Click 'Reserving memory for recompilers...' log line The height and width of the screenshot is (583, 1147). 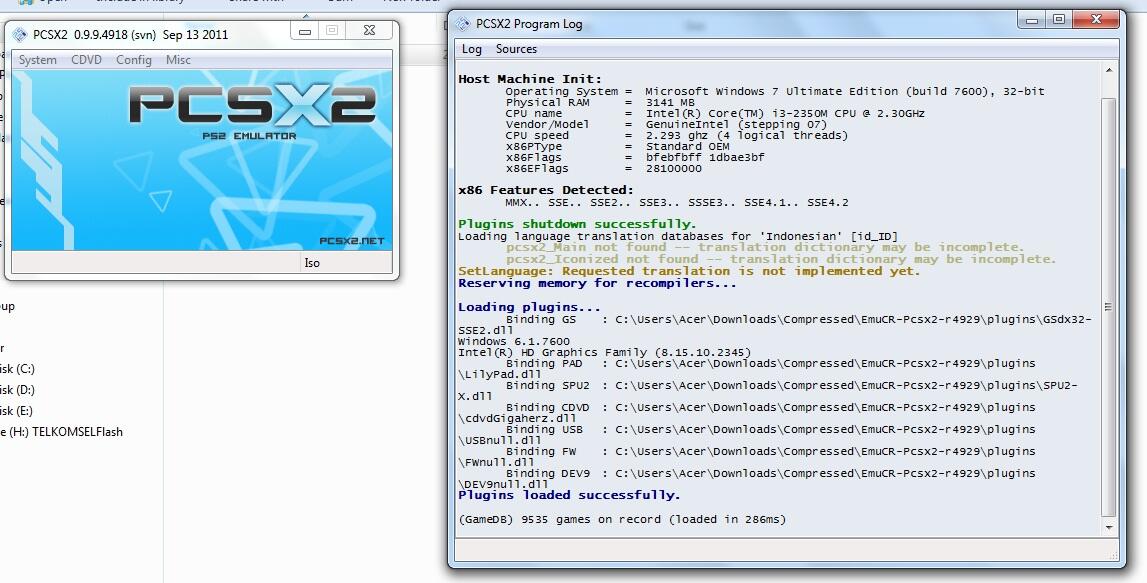click(x=597, y=283)
